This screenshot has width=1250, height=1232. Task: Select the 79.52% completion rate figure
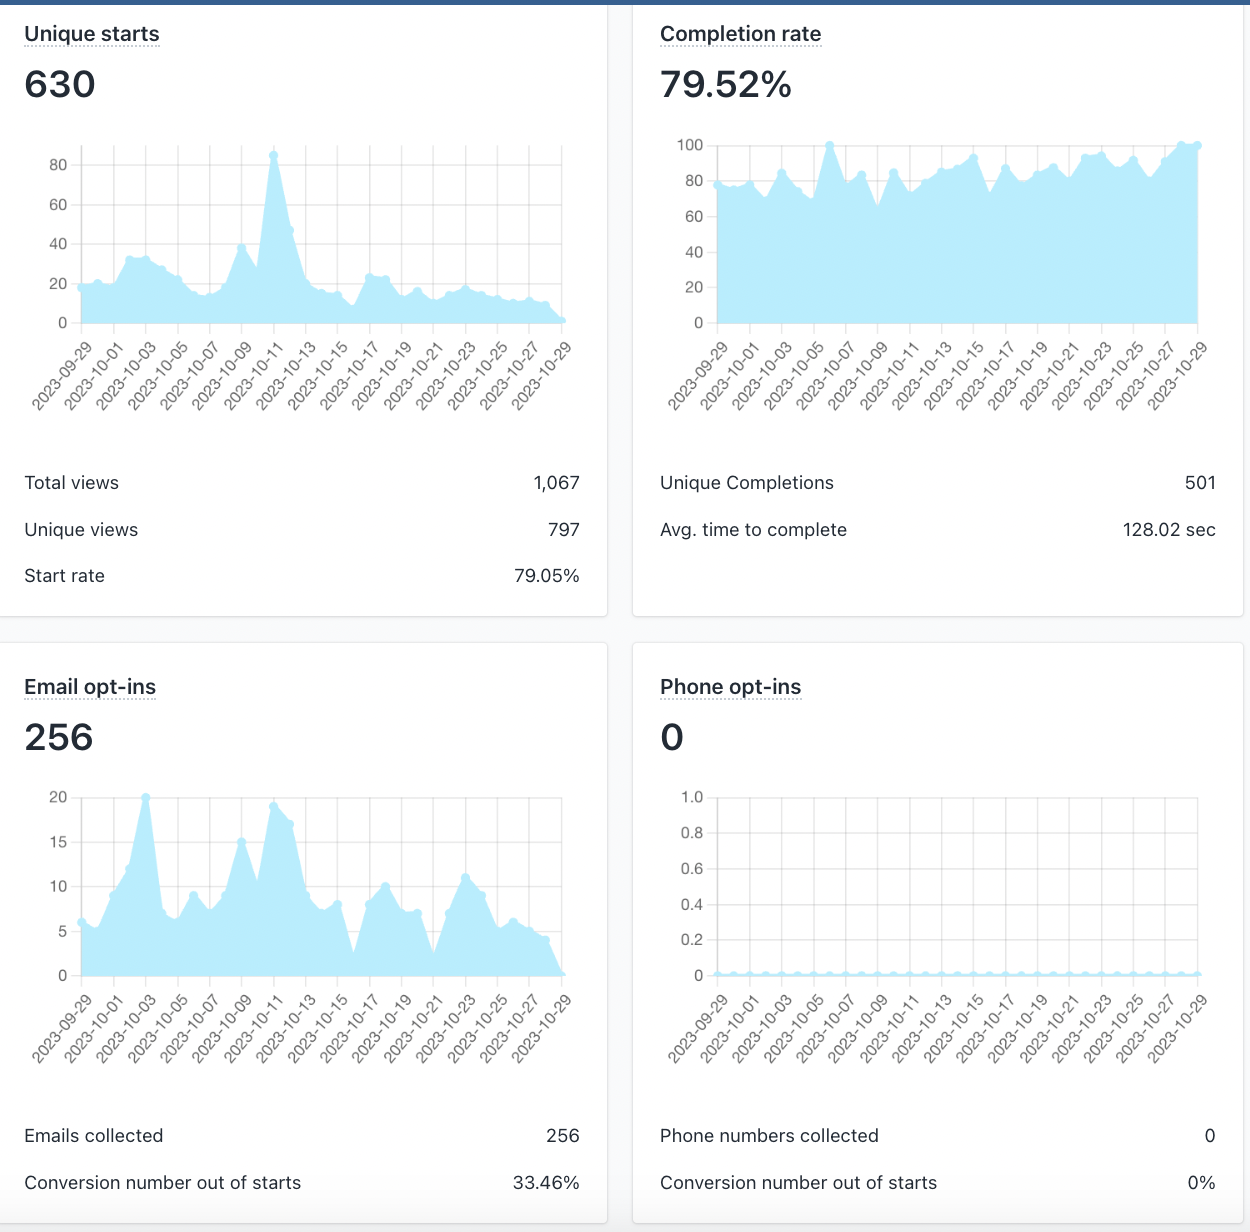click(x=726, y=84)
